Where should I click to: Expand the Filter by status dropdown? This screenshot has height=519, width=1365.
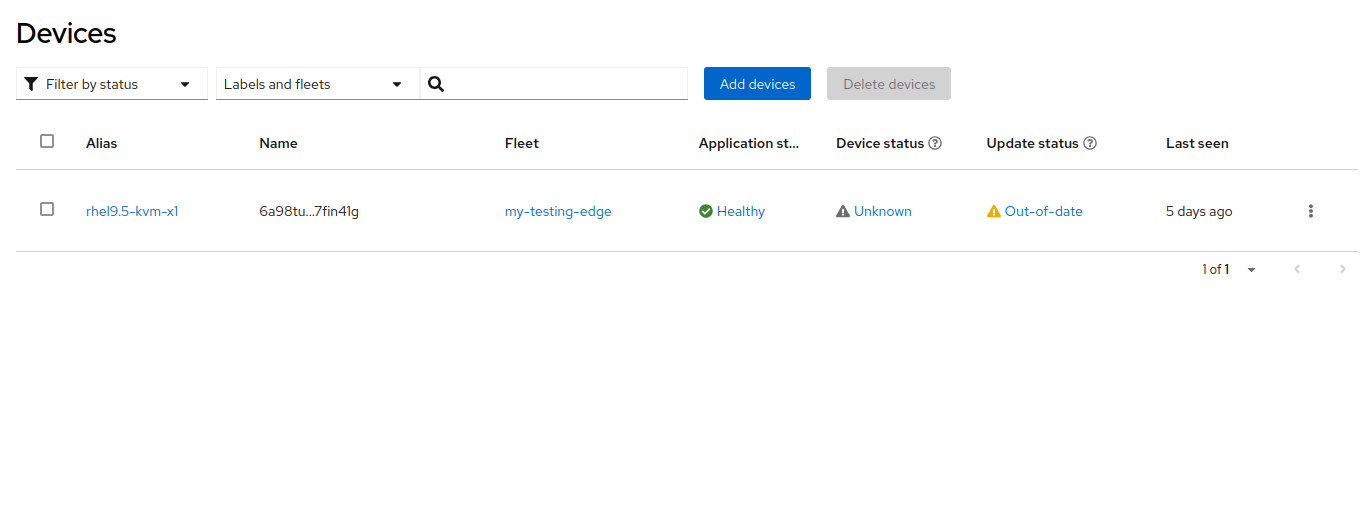[x=112, y=84]
